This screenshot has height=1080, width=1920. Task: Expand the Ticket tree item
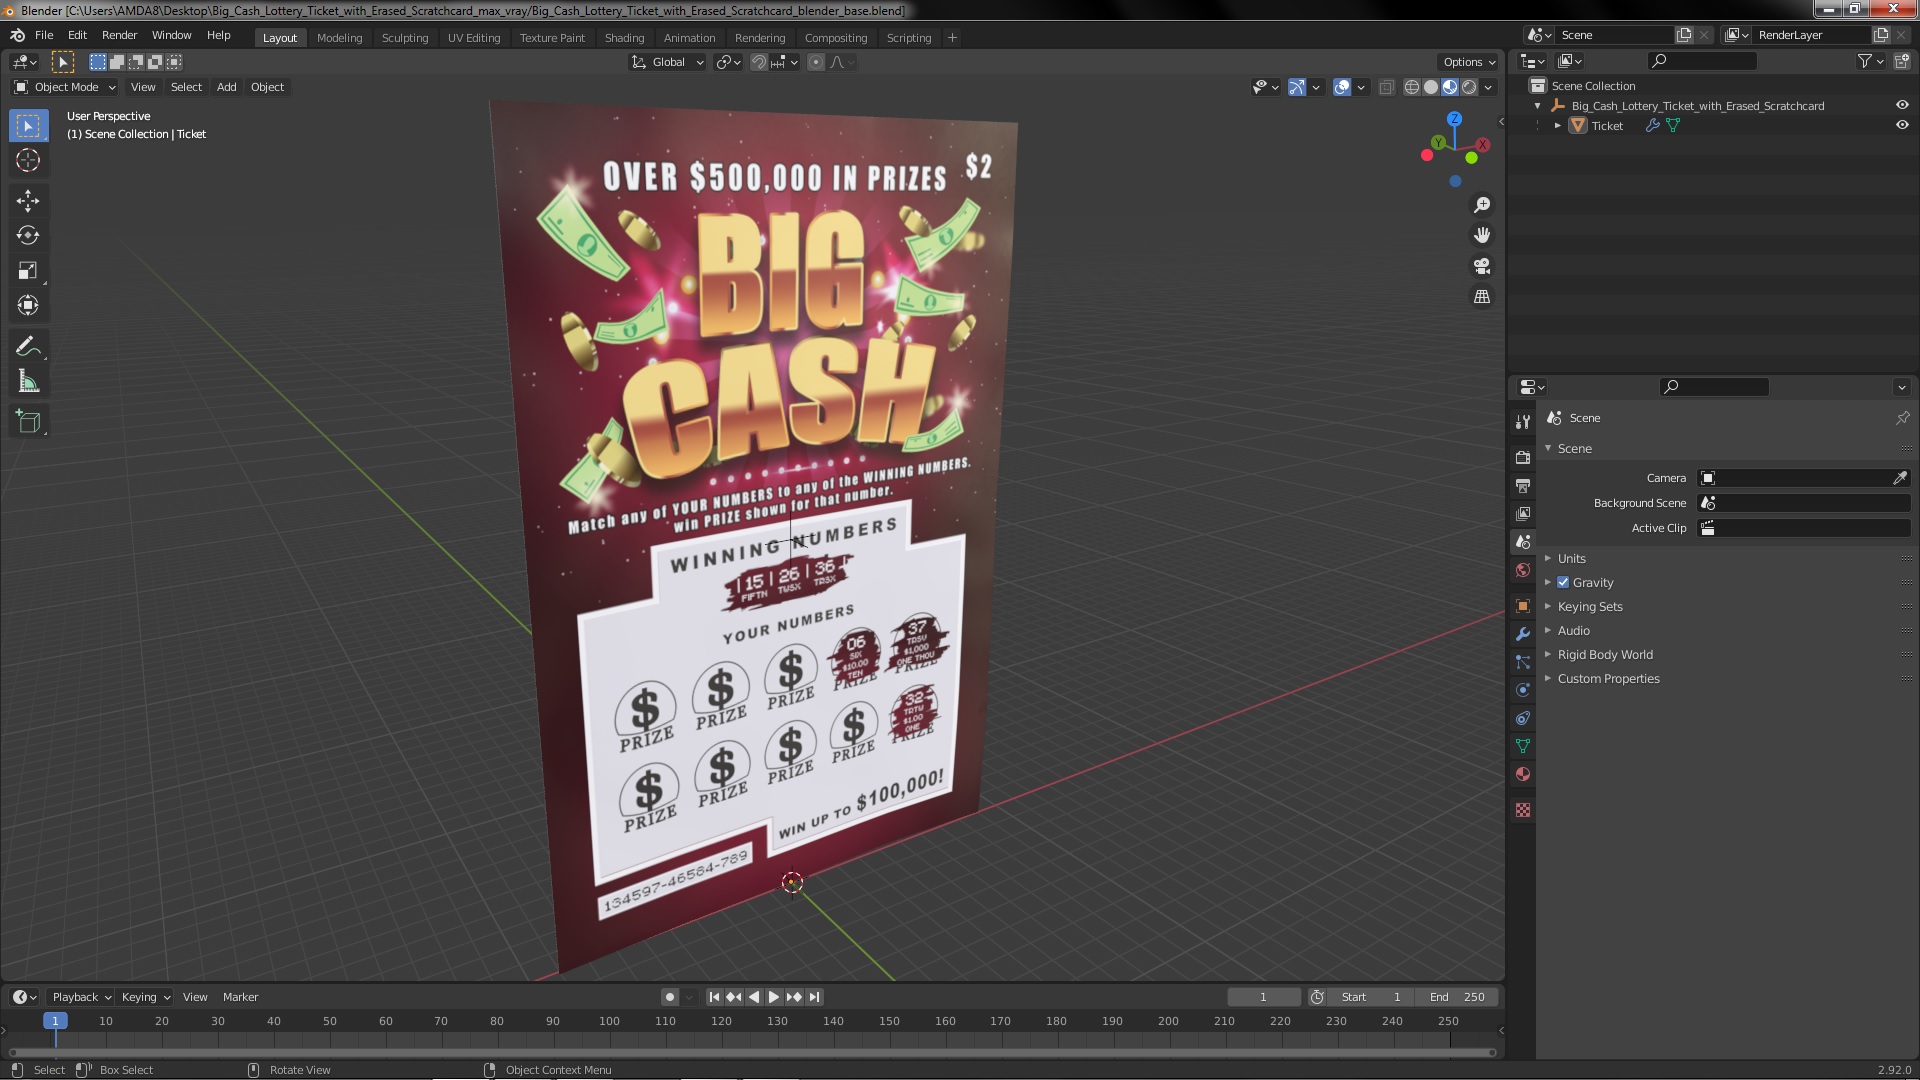tap(1557, 126)
